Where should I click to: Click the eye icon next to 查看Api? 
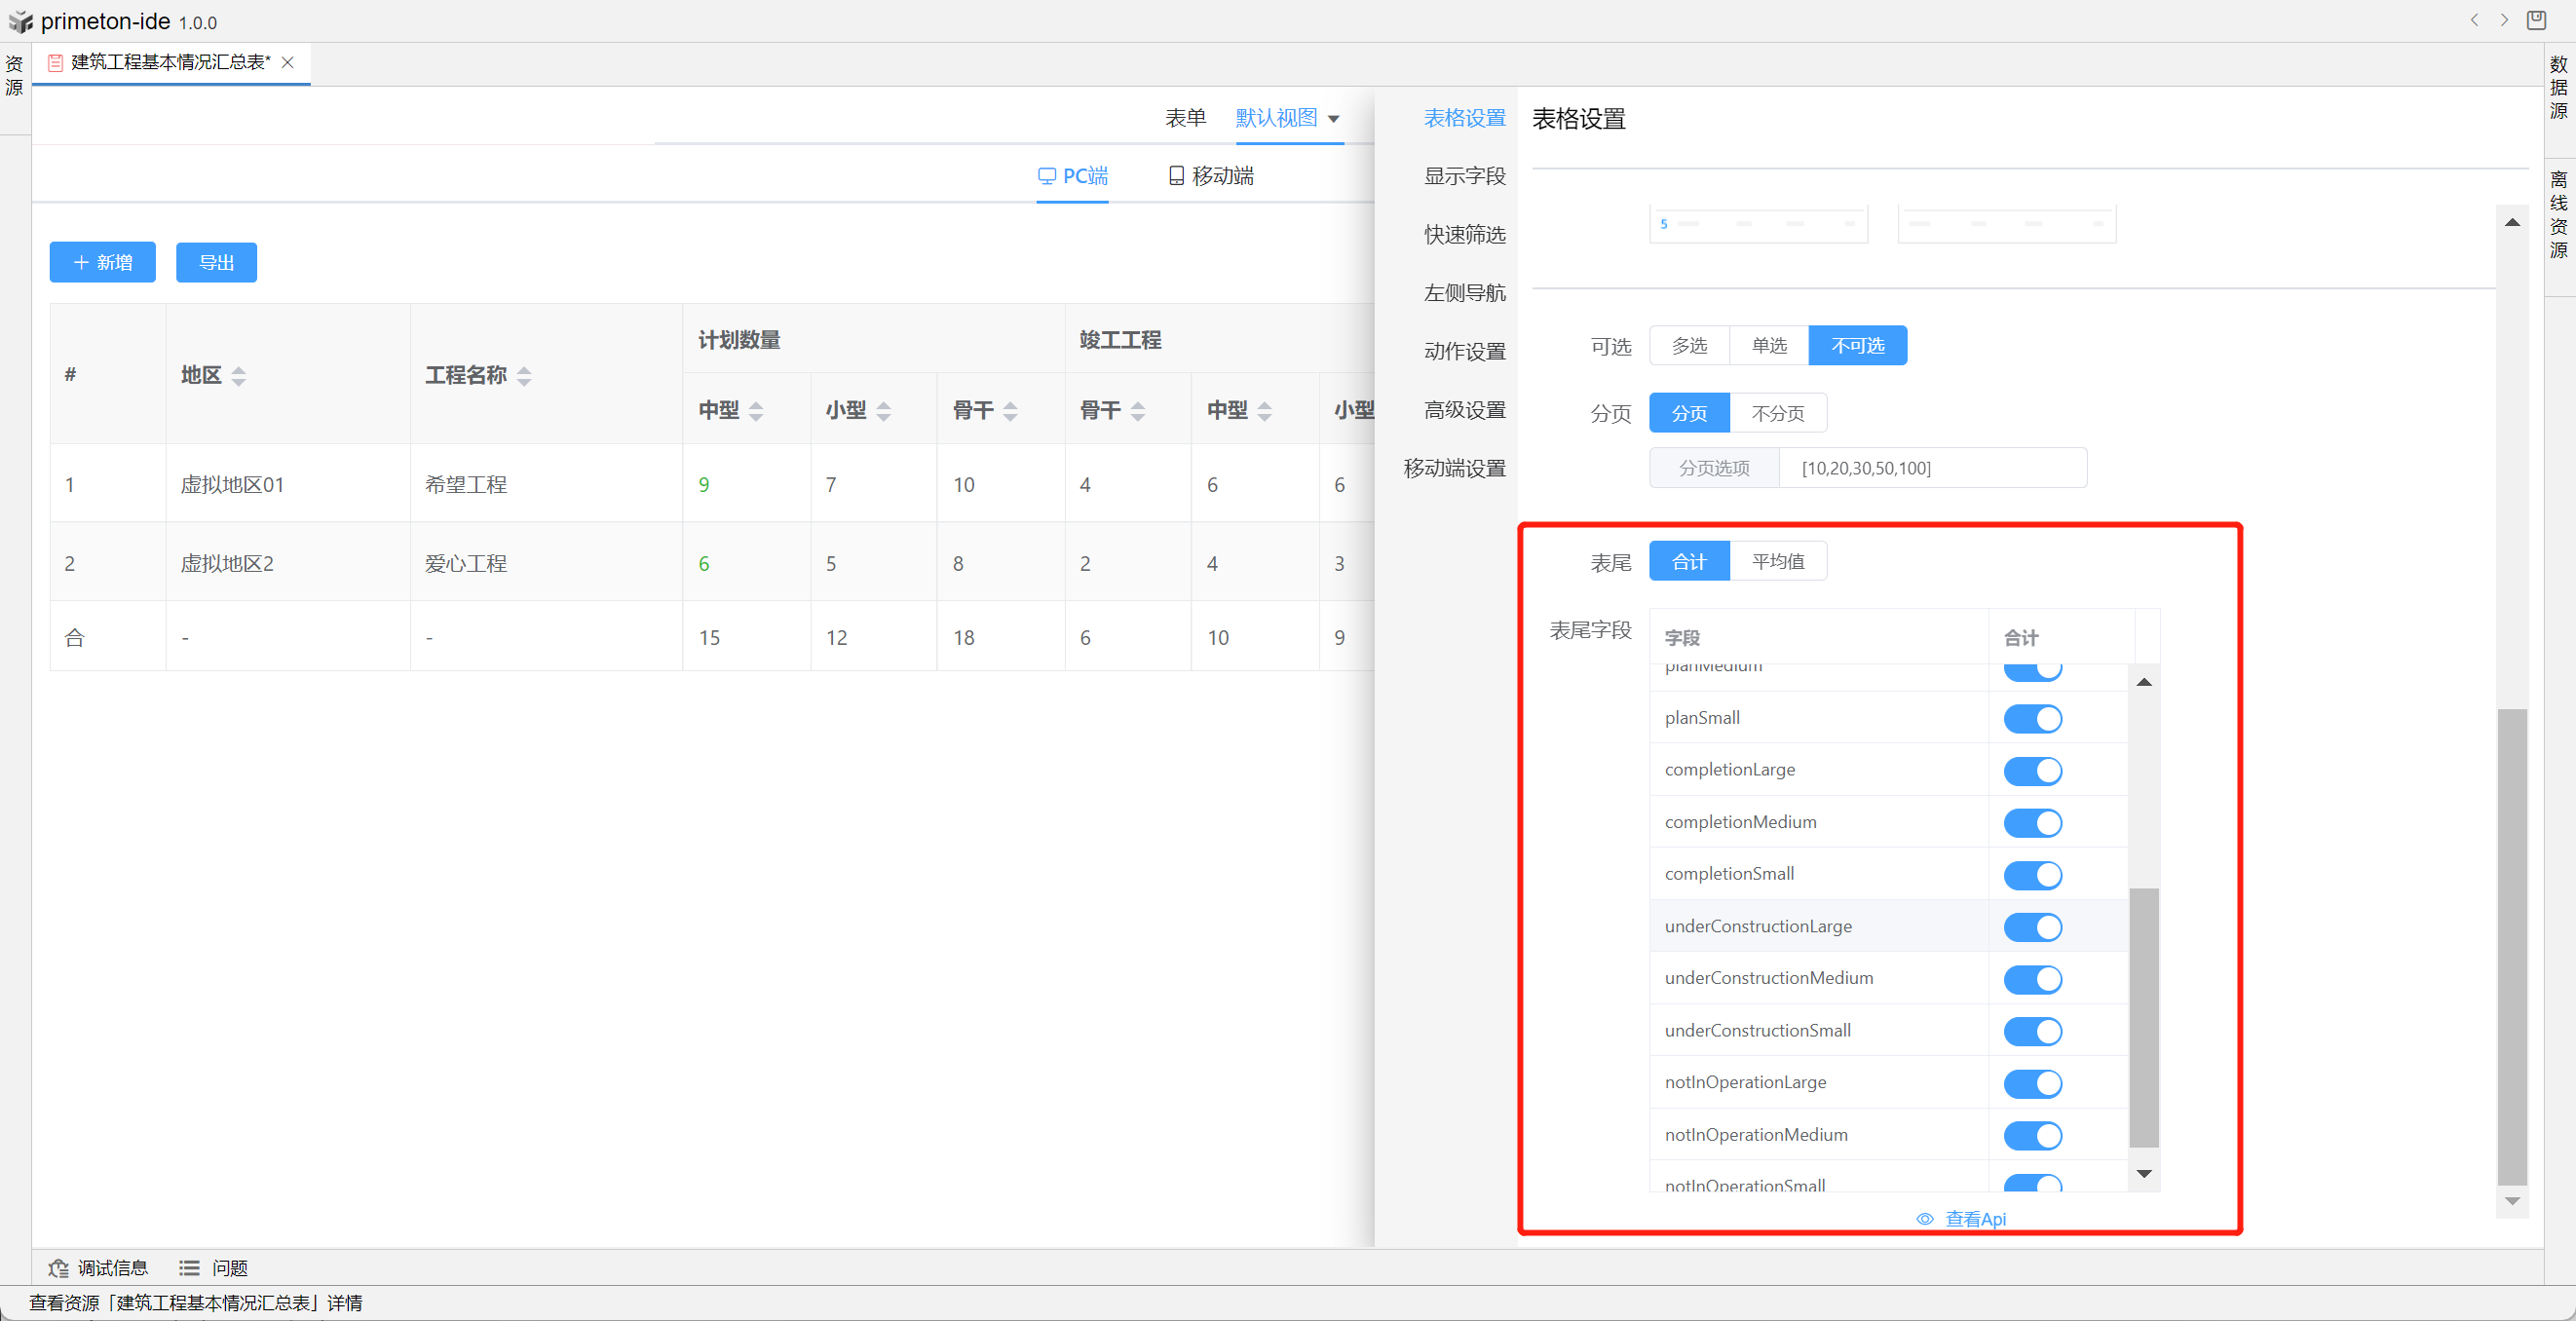click(x=1924, y=1219)
